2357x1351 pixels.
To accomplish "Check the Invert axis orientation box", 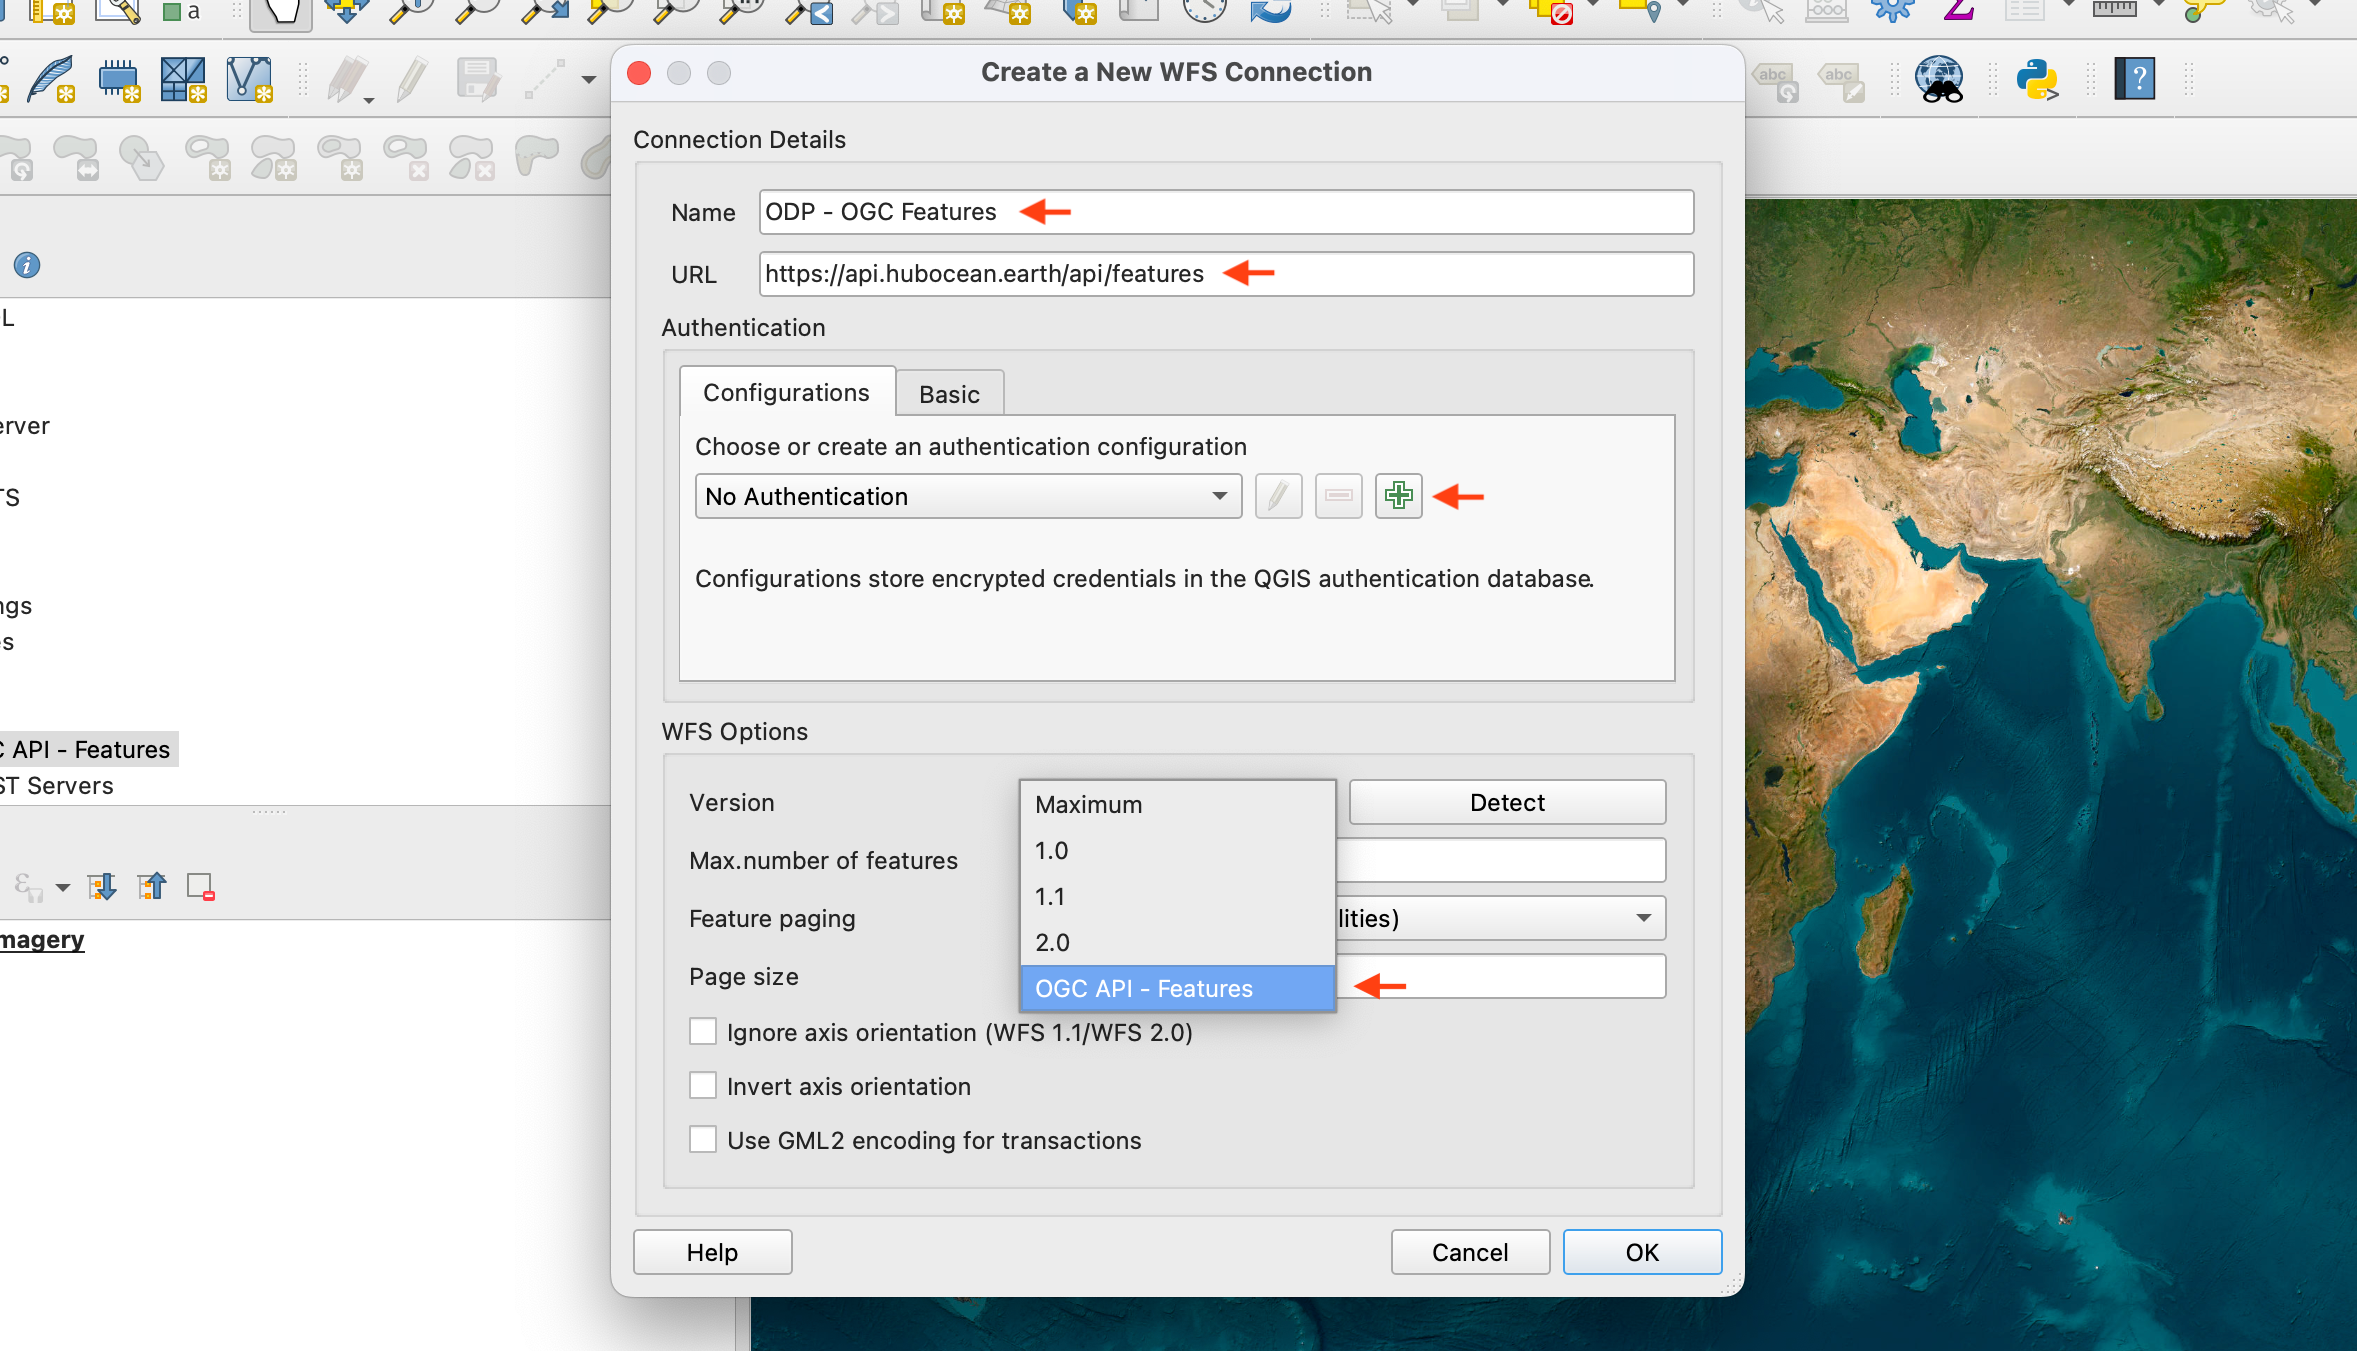I will click(703, 1085).
